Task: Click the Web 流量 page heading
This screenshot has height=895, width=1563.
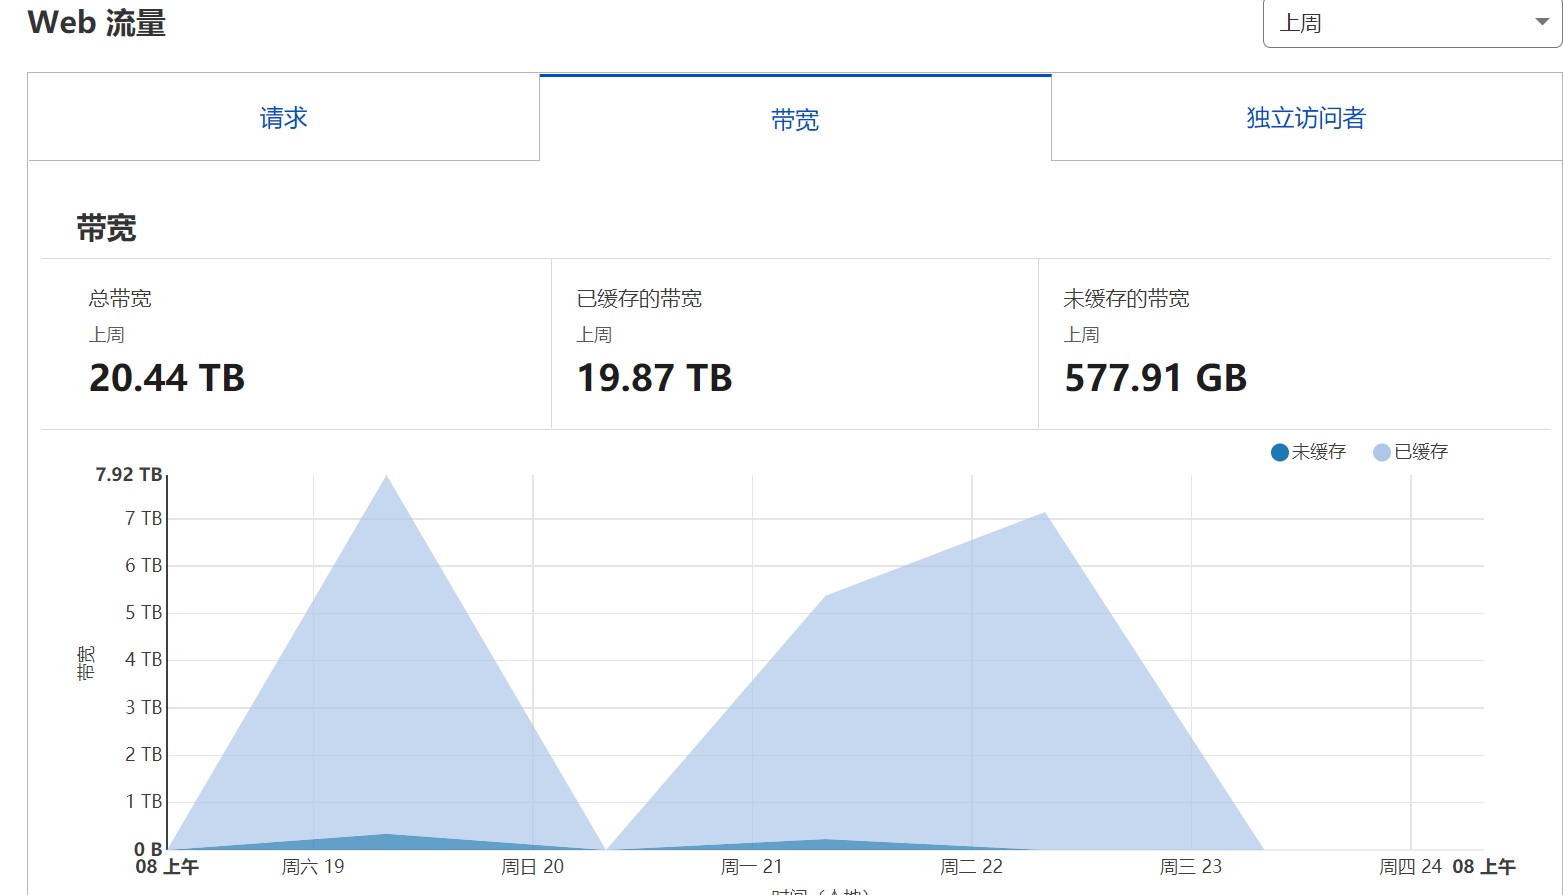Action: (97, 22)
